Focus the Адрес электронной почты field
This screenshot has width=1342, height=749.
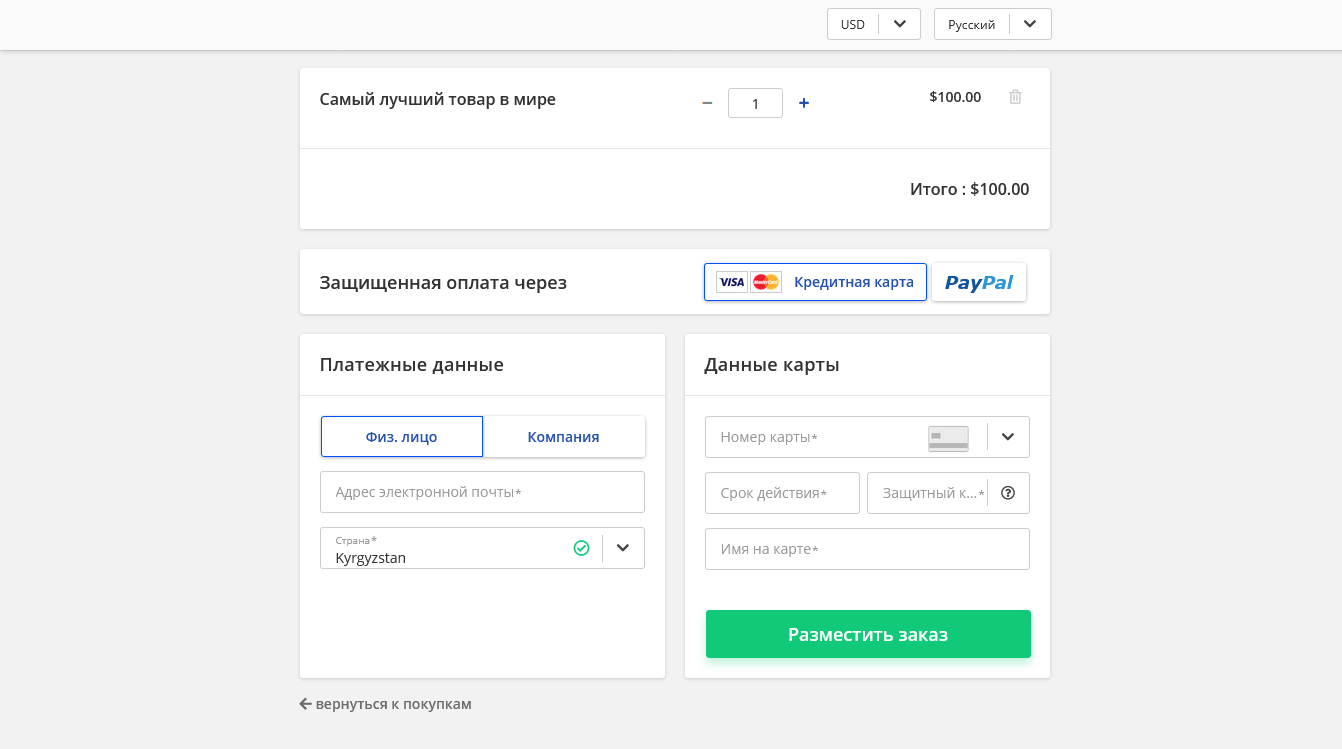[x=482, y=492]
